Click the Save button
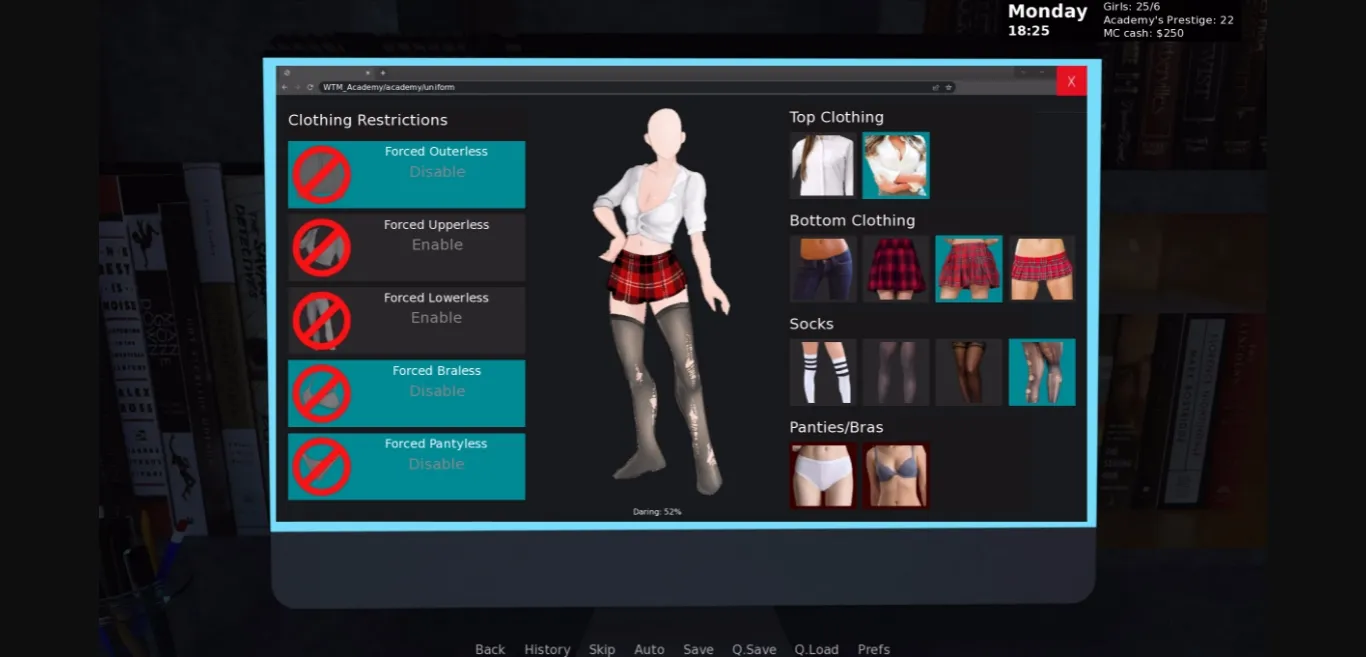This screenshot has width=1366, height=657. pos(698,649)
